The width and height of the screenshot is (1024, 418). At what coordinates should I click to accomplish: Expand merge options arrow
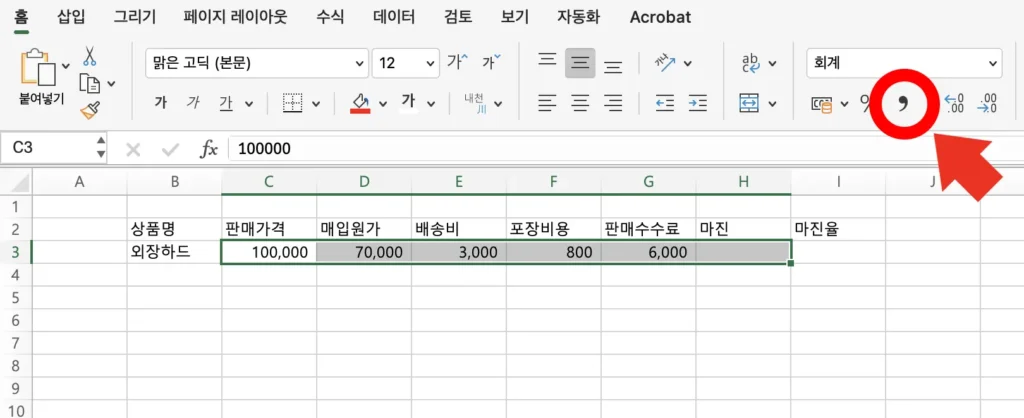pyautogui.click(x=773, y=104)
